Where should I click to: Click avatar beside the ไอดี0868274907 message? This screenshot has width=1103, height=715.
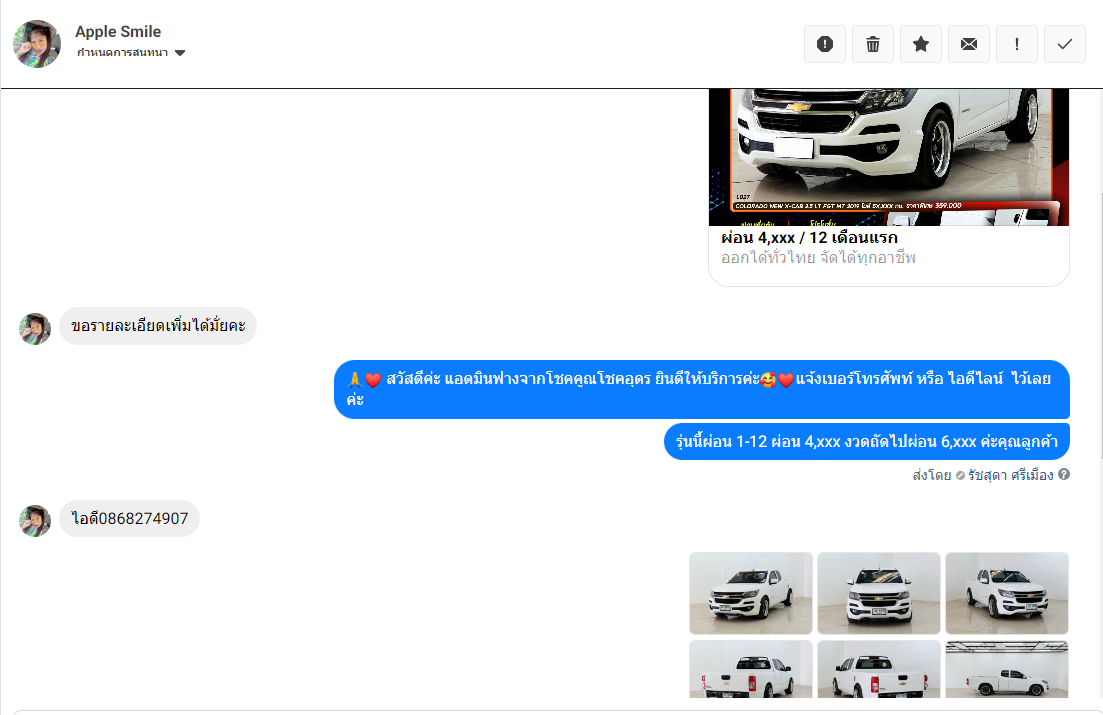pos(34,521)
